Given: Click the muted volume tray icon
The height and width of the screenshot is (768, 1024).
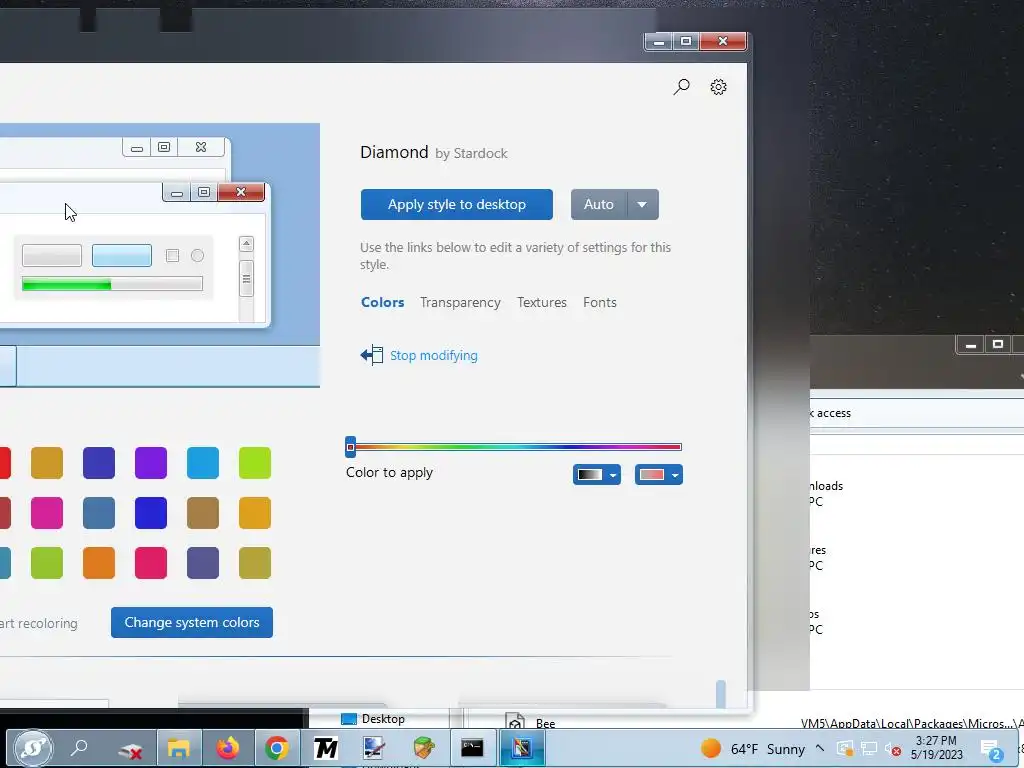Looking at the screenshot, I should tap(892, 750).
